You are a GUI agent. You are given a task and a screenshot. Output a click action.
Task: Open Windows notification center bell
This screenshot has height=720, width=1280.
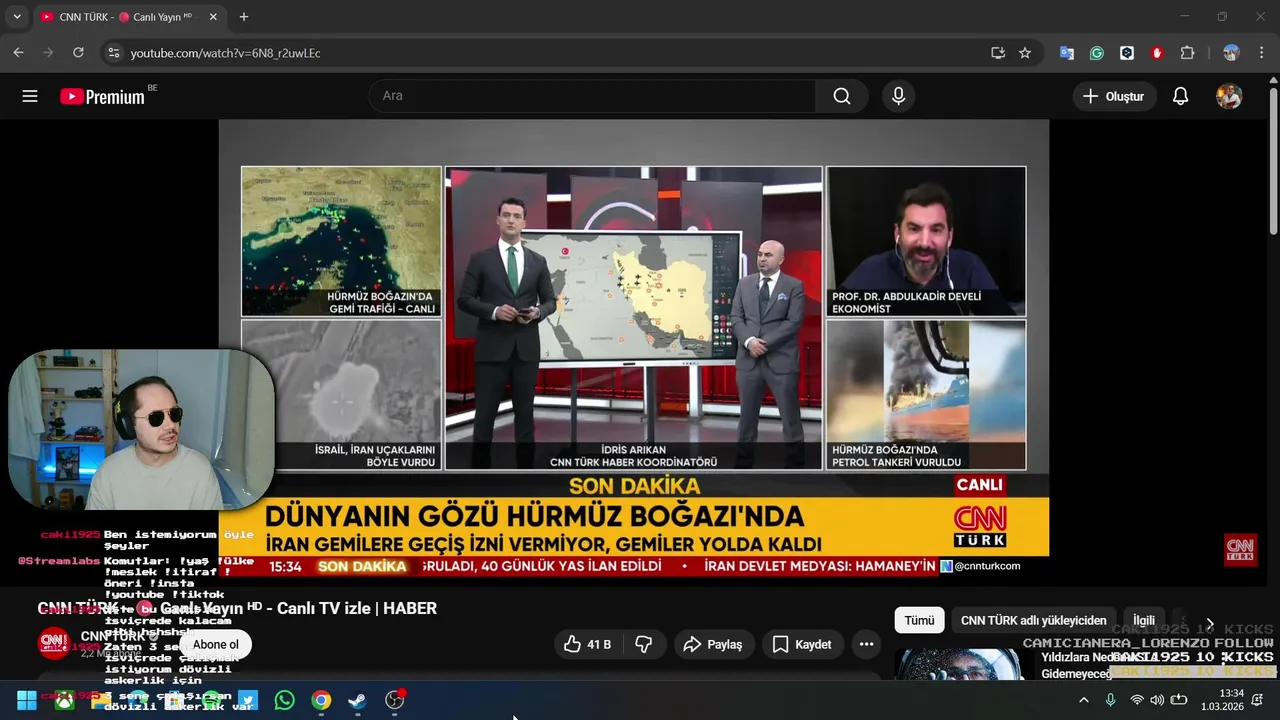click(1258, 700)
